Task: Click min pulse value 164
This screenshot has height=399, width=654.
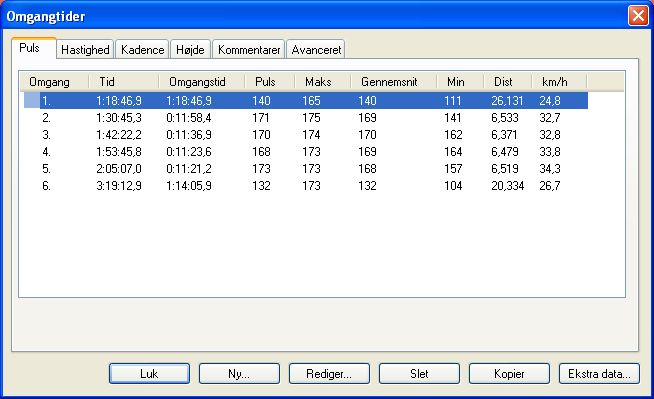Action: click(453, 152)
